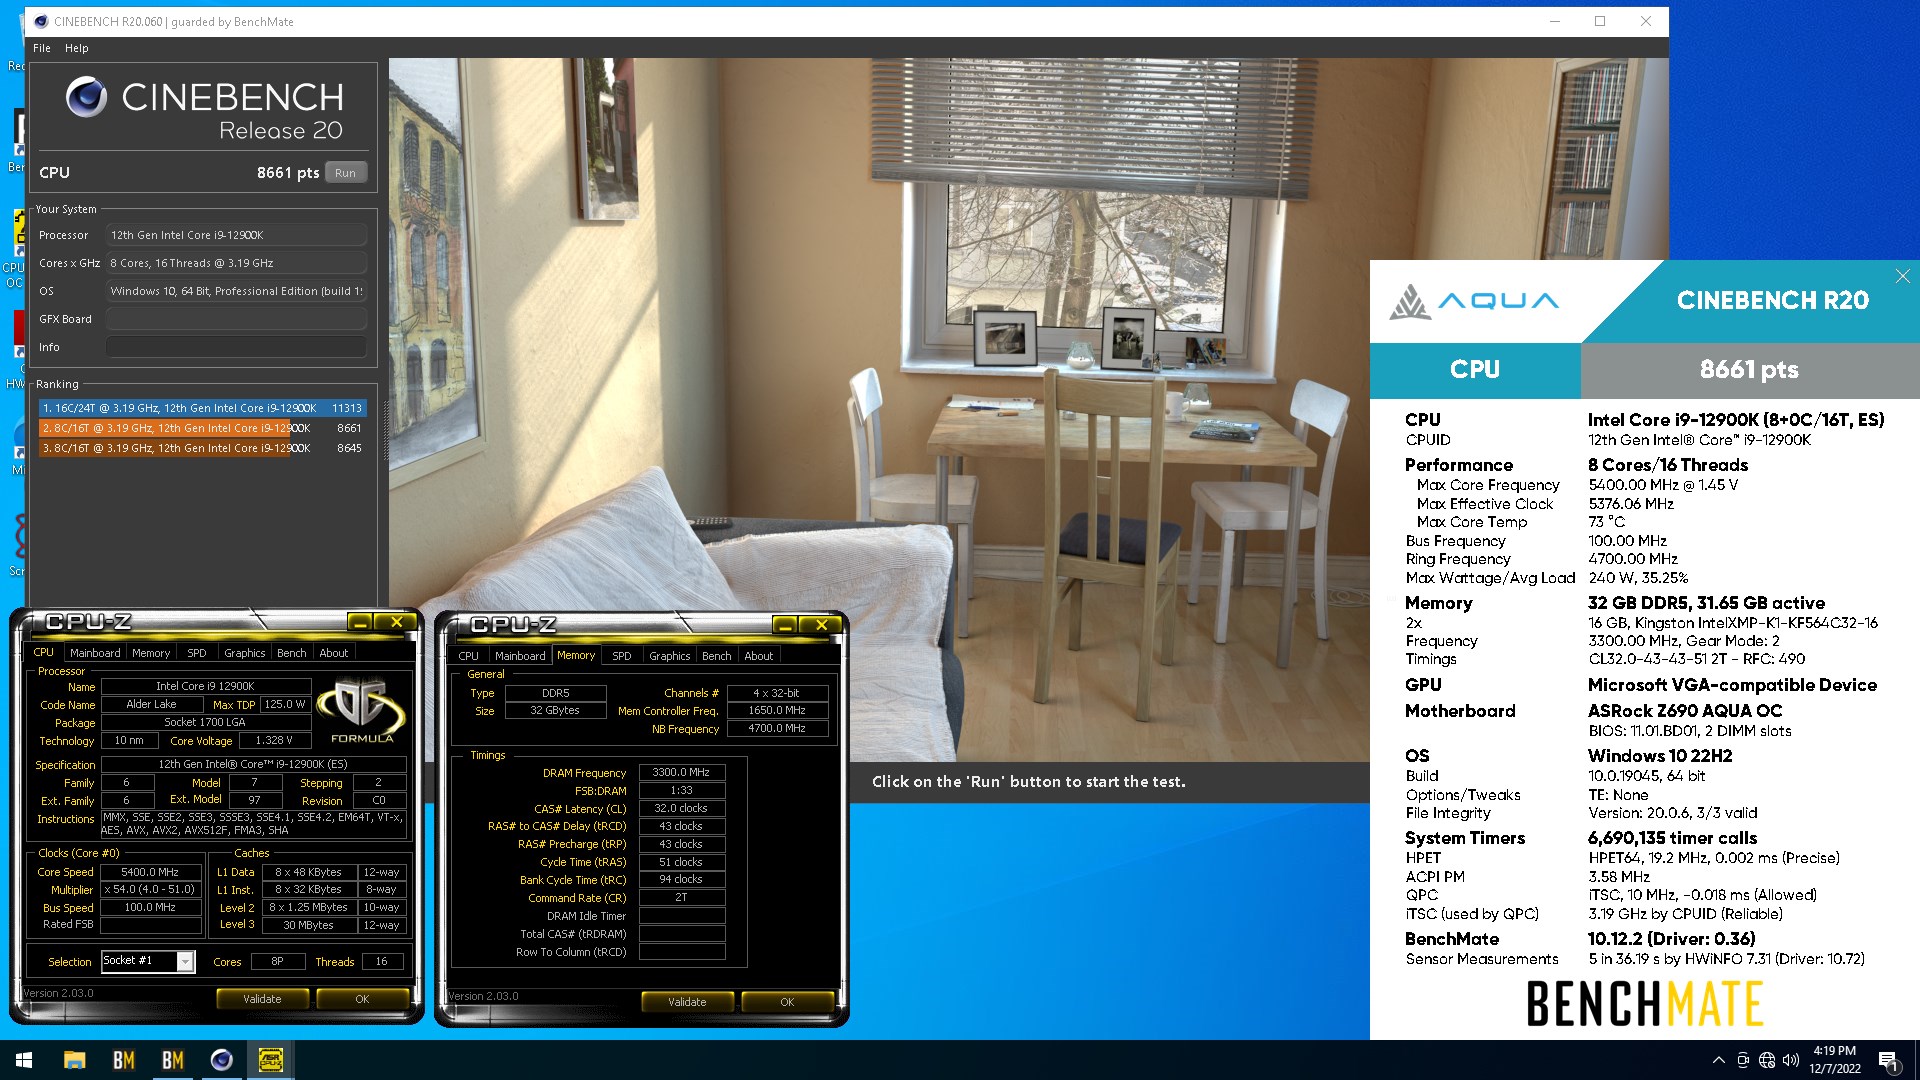Screen dimensions: 1920x1080
Task: Switch to Cinebench taskbar icon
Action: (221, 1060)
